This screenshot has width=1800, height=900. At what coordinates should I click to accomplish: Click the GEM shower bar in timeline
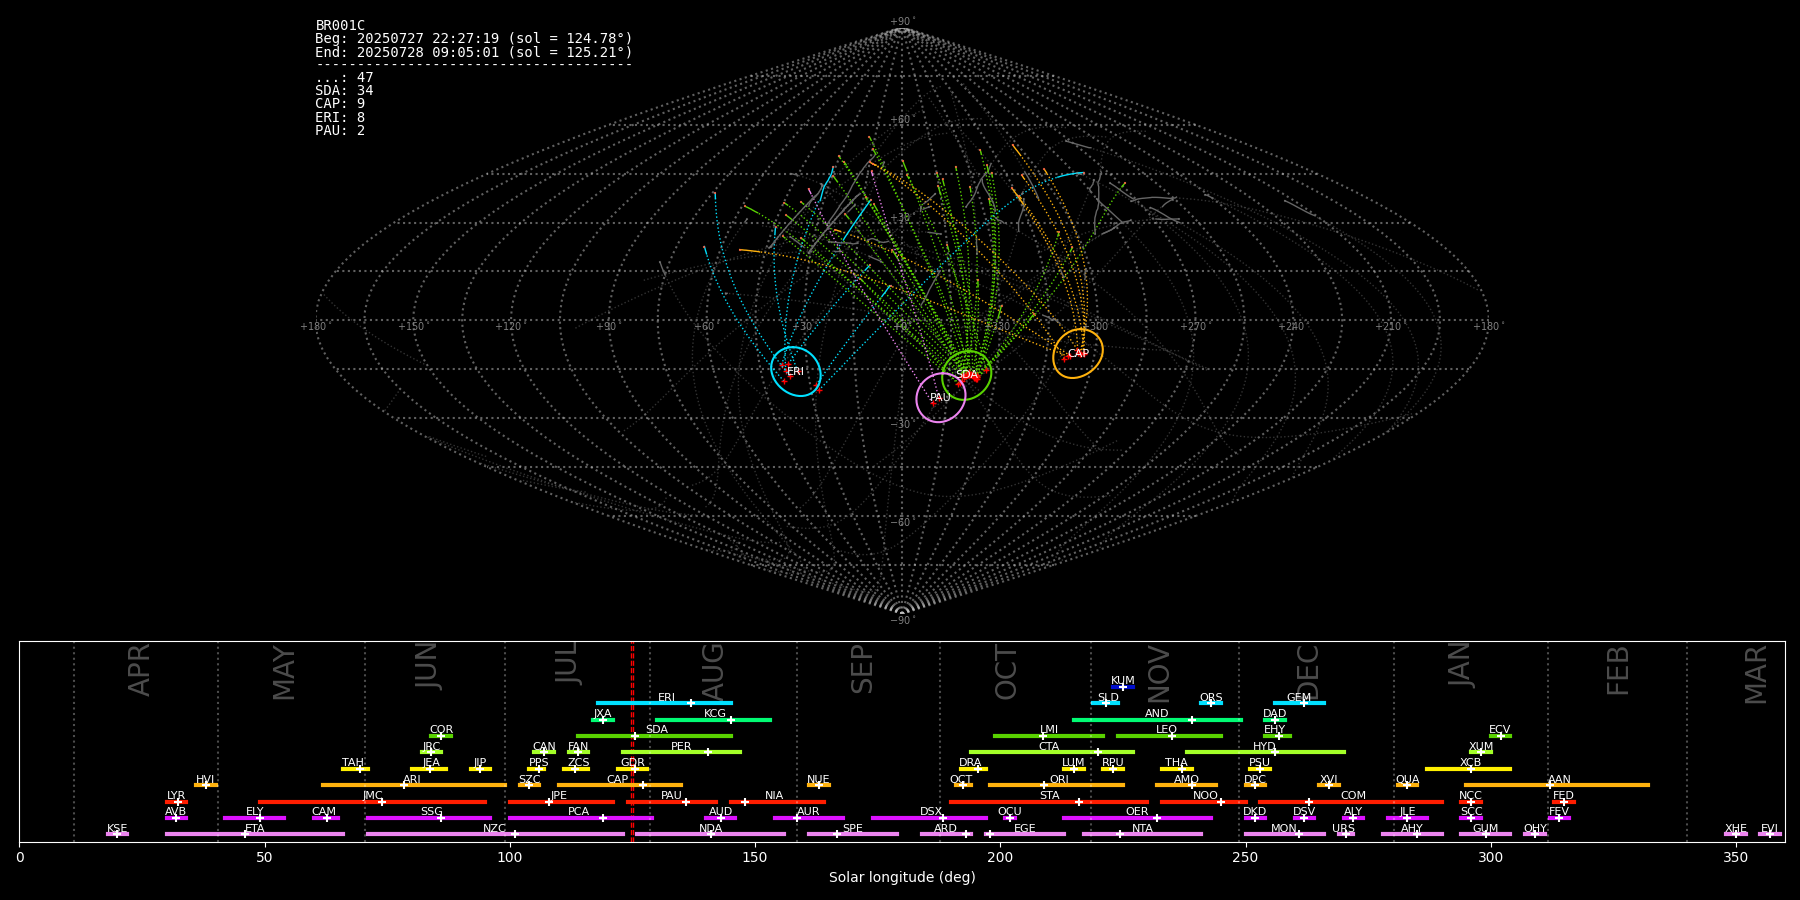pyautogui.click(x=1299, y=703)
